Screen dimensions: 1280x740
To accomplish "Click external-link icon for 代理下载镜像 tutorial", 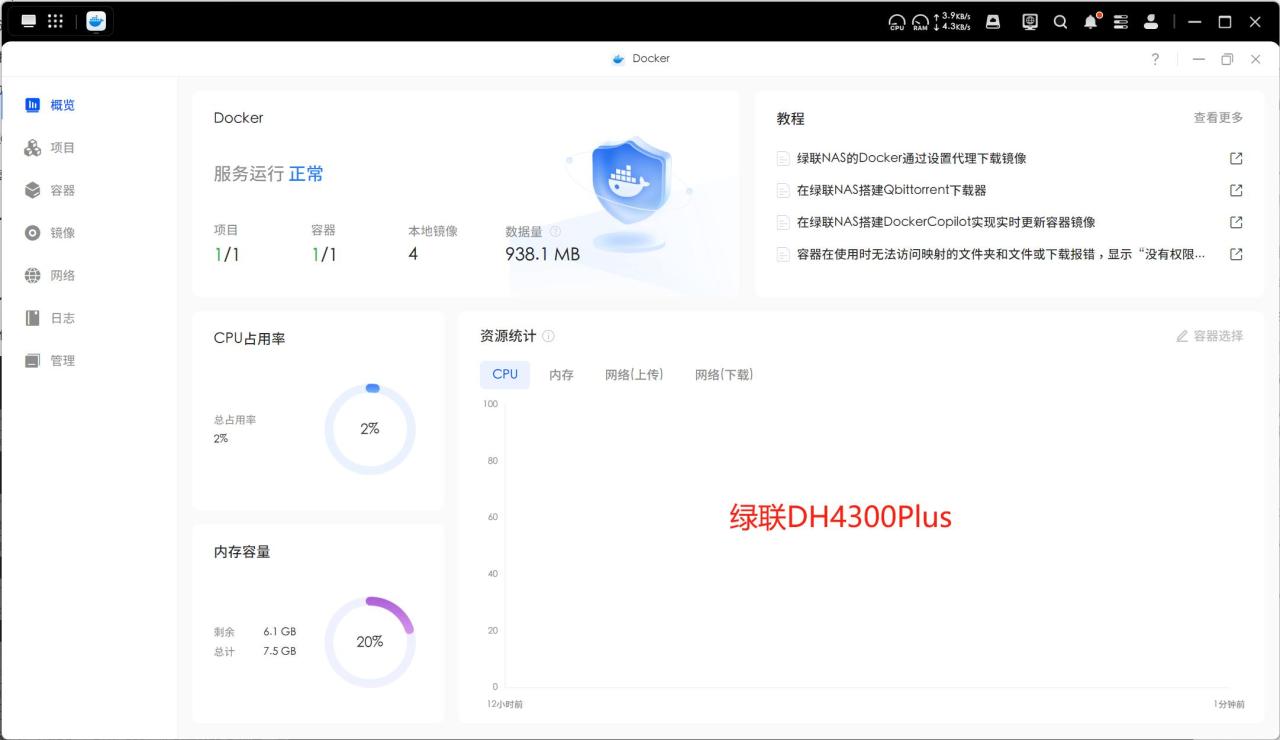I will pyautogui.click(x=1236, y=158).
